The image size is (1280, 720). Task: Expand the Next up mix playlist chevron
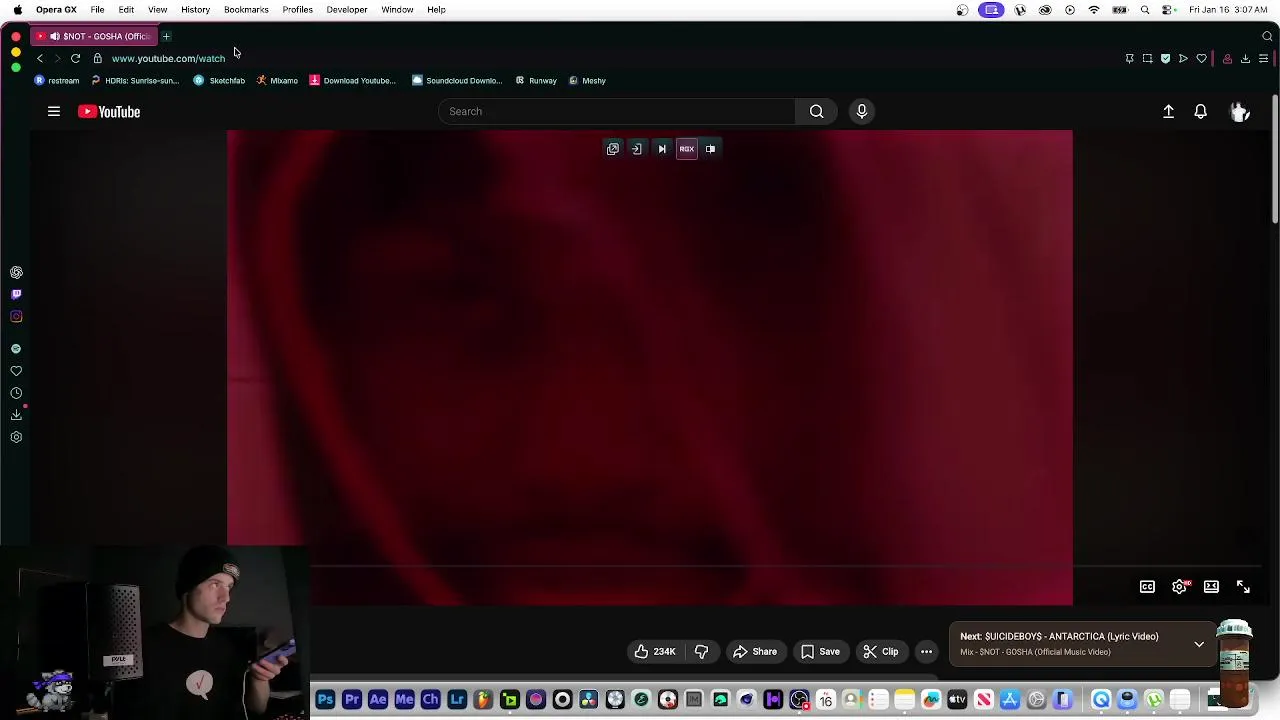[x=1199, y=644]
